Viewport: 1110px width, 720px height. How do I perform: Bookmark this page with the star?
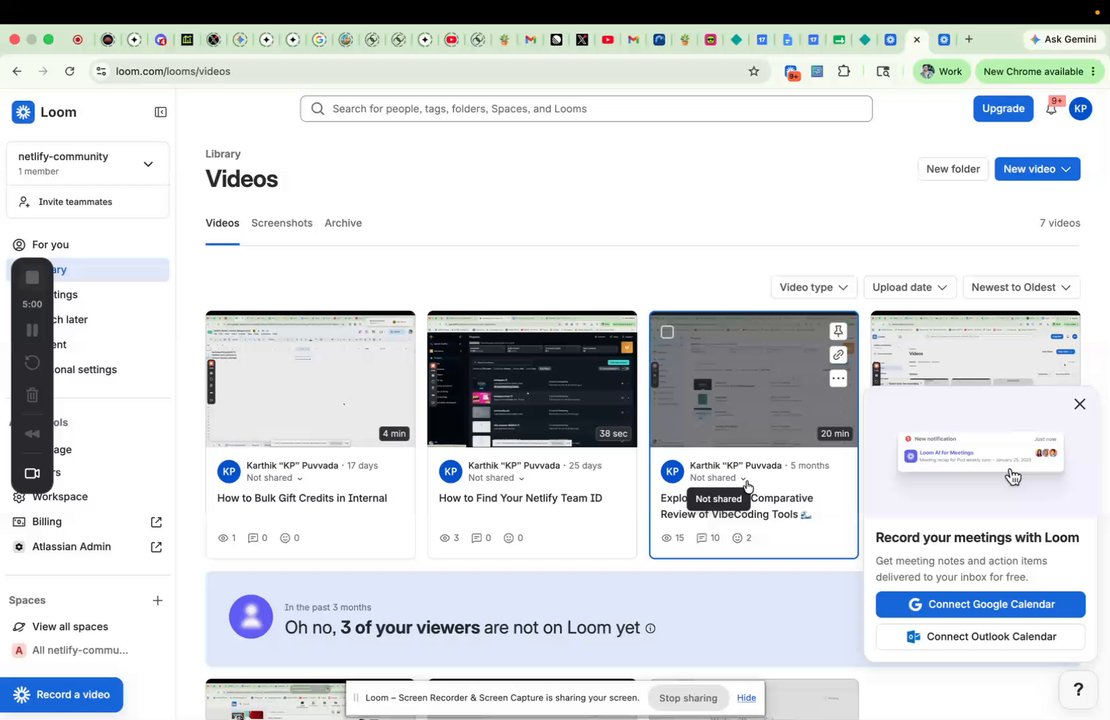pyautogui.click(x=754, y=71)
